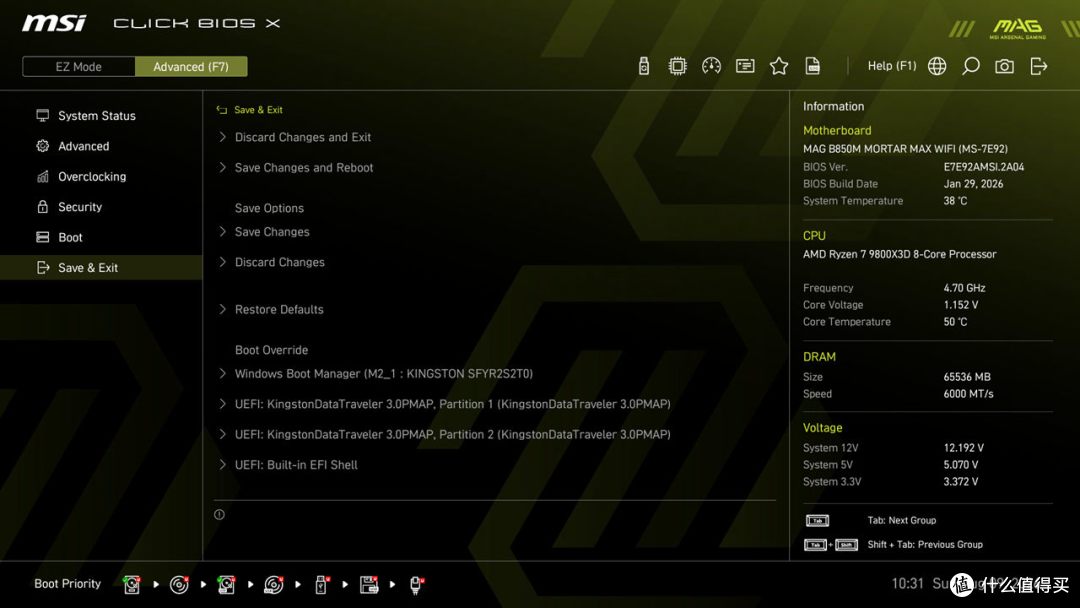The width and height of the screenshot is (1080, 608).
Task: Click the Boot Priority label
Action: (68, 584)
